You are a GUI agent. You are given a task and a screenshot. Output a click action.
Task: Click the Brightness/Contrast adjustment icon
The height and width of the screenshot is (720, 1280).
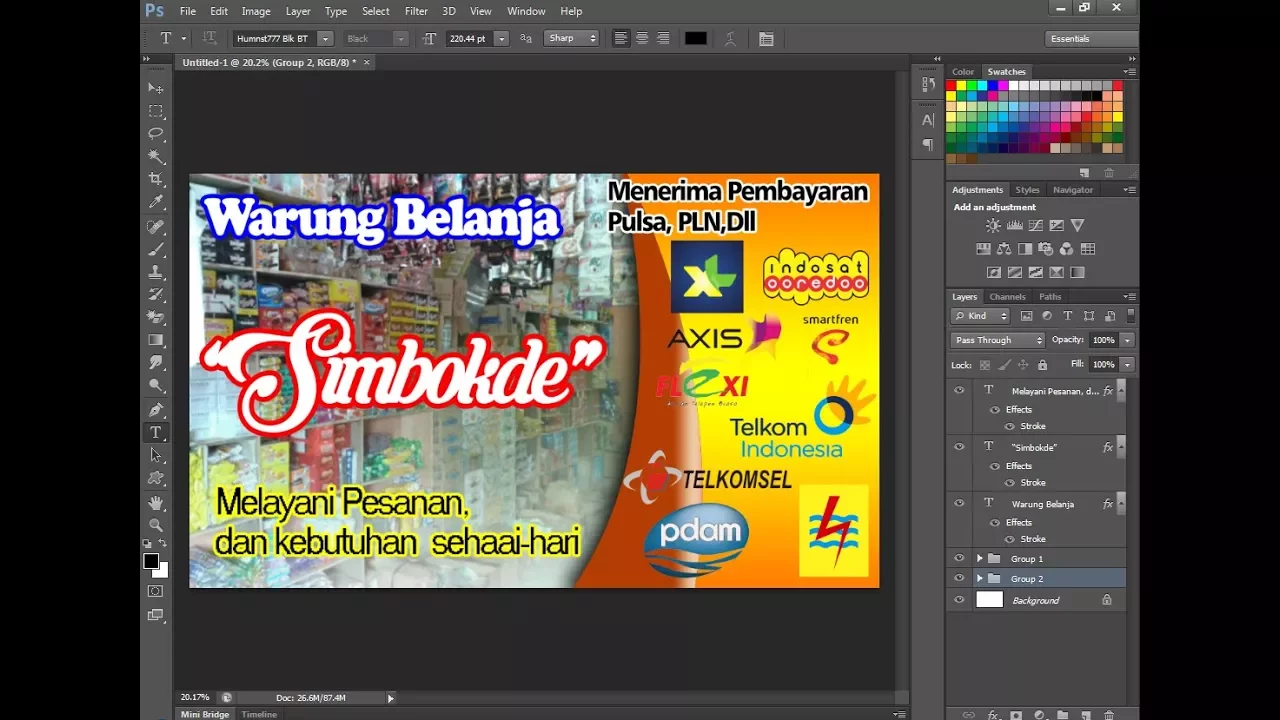(993, 226)
